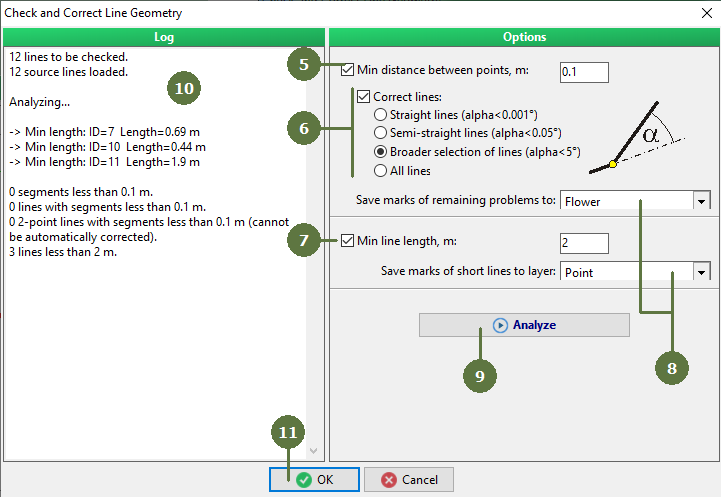Click the red X Cancel icon
This screenshot has height=497, width=721.
[x=389, y=480]
